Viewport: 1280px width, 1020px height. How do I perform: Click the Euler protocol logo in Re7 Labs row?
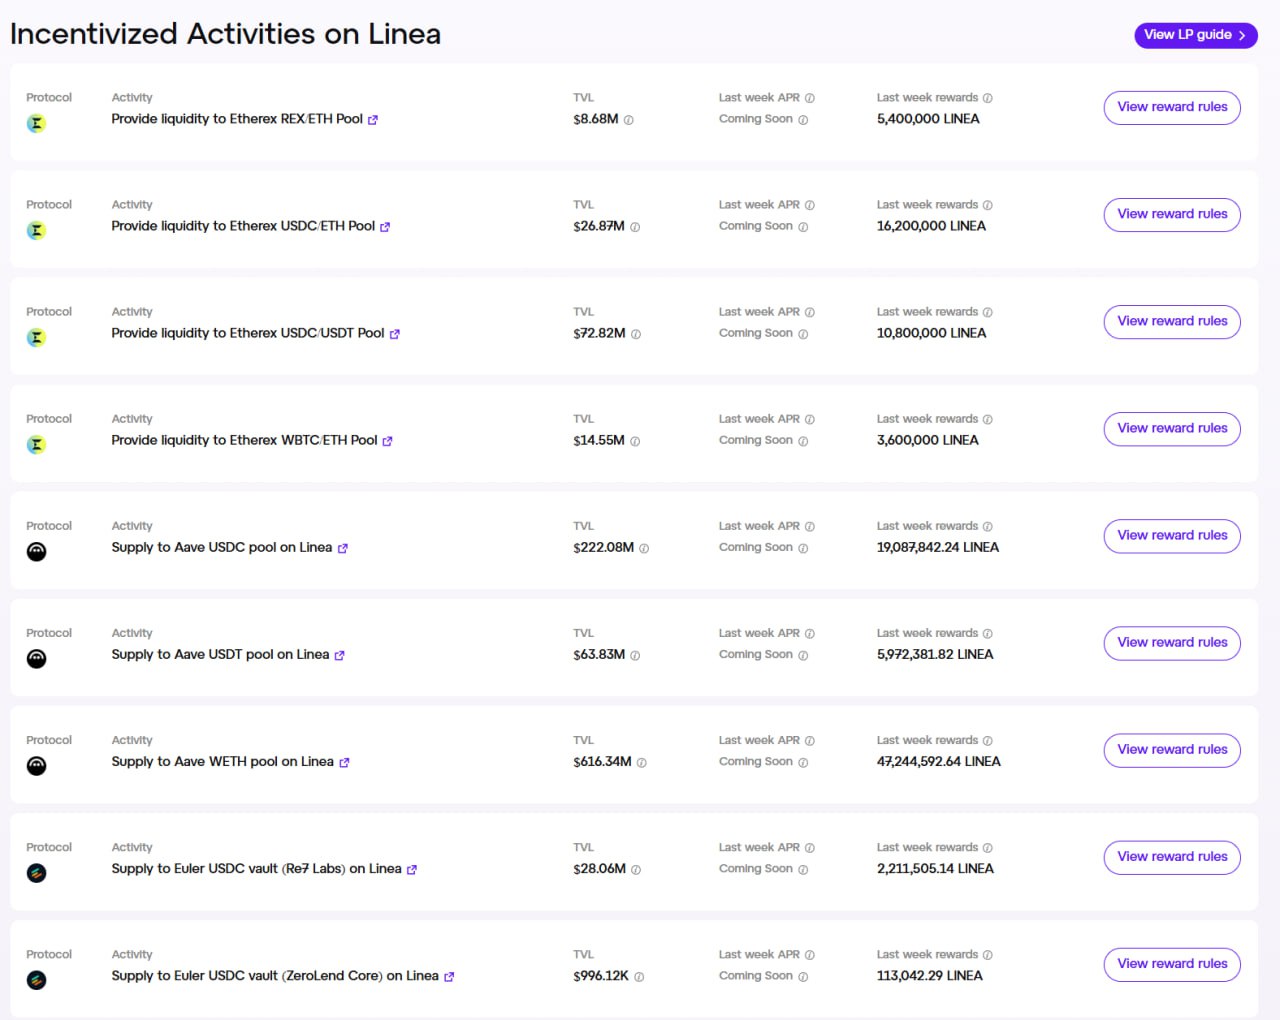pyautogui.click(x=36, y=873)
